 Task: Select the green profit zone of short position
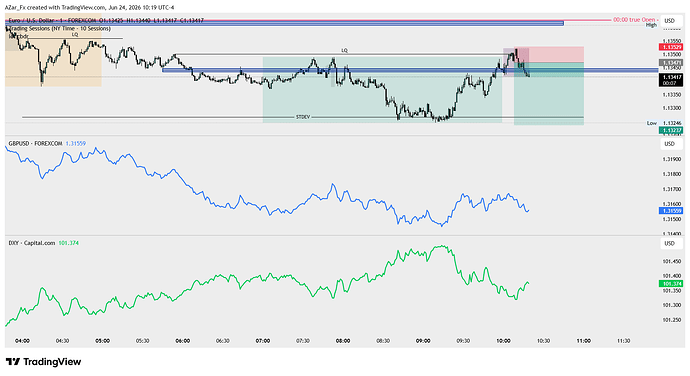tap(549, 94)
